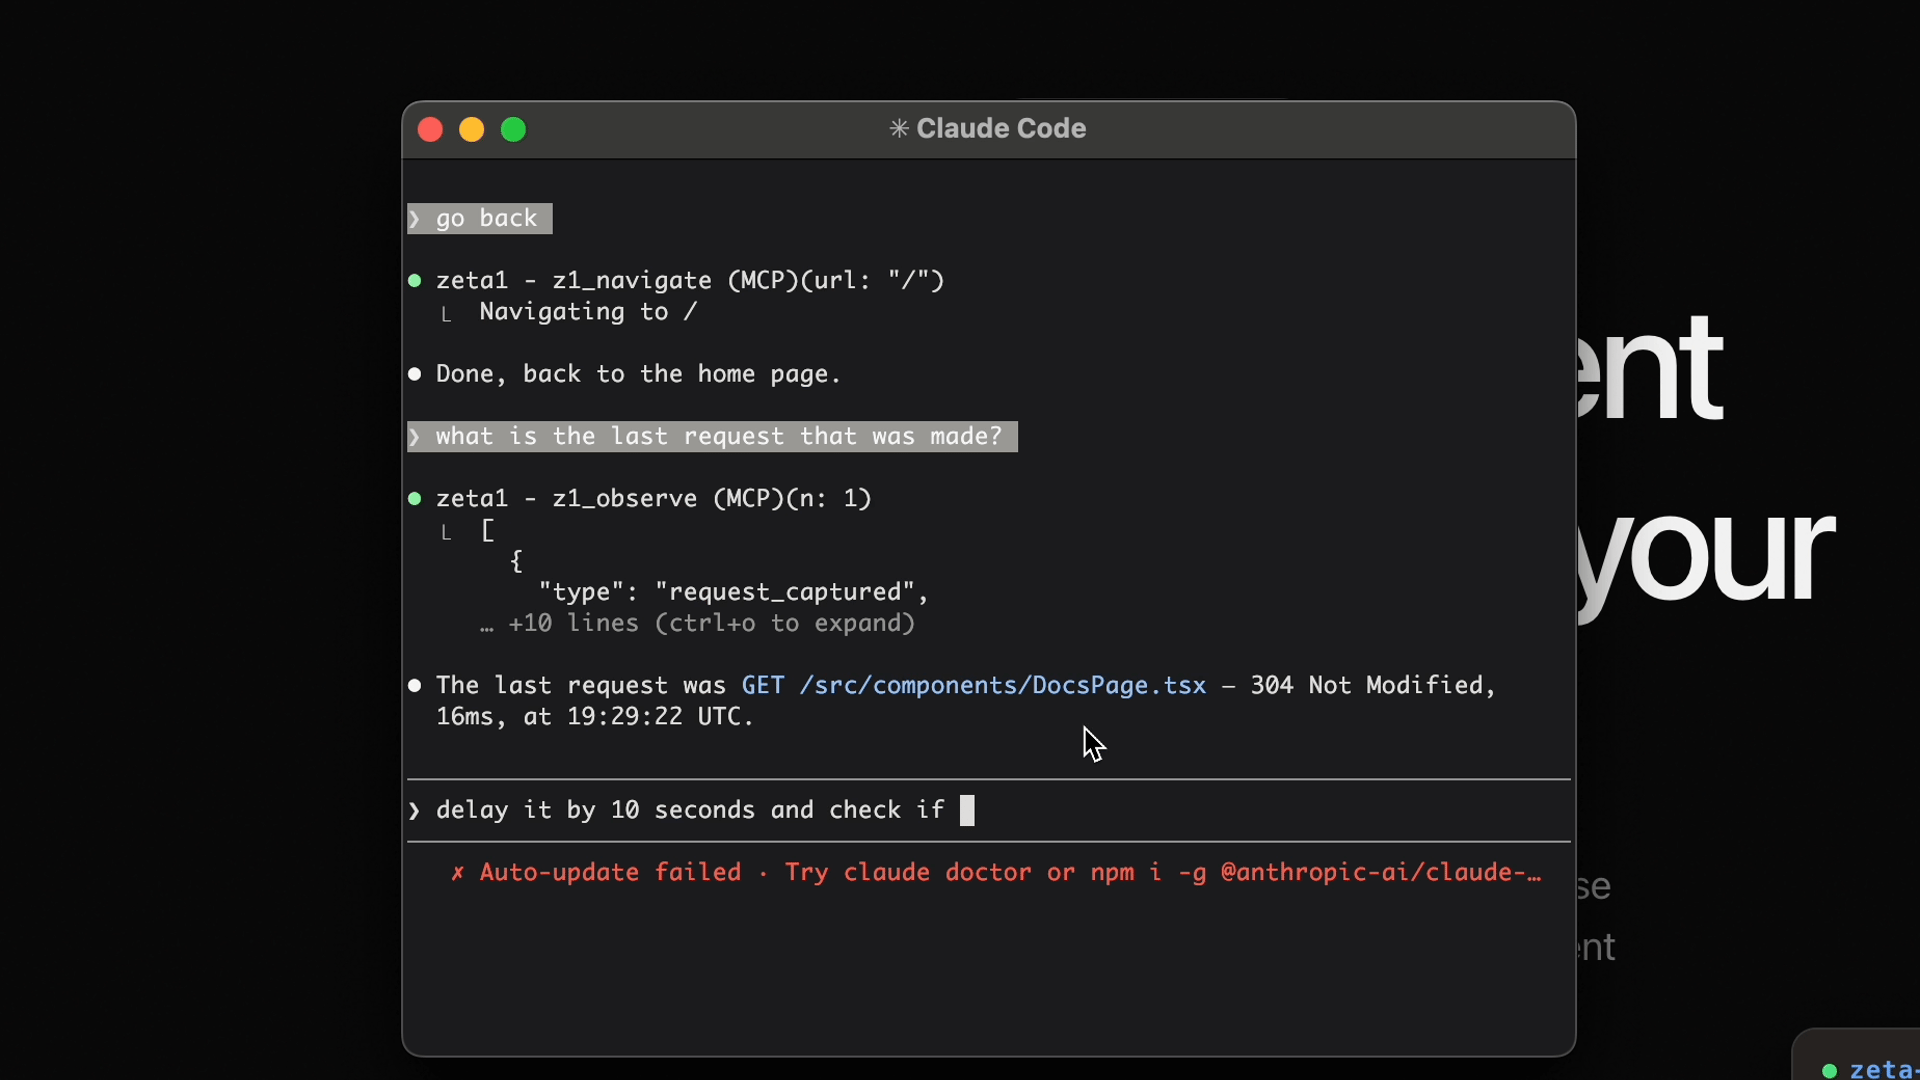Click the chevron beside 'go back' message

coord(415,219)
